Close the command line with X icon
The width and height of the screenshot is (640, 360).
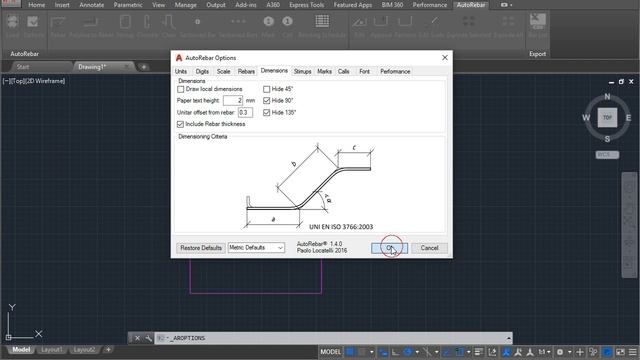tap(137, 338)
